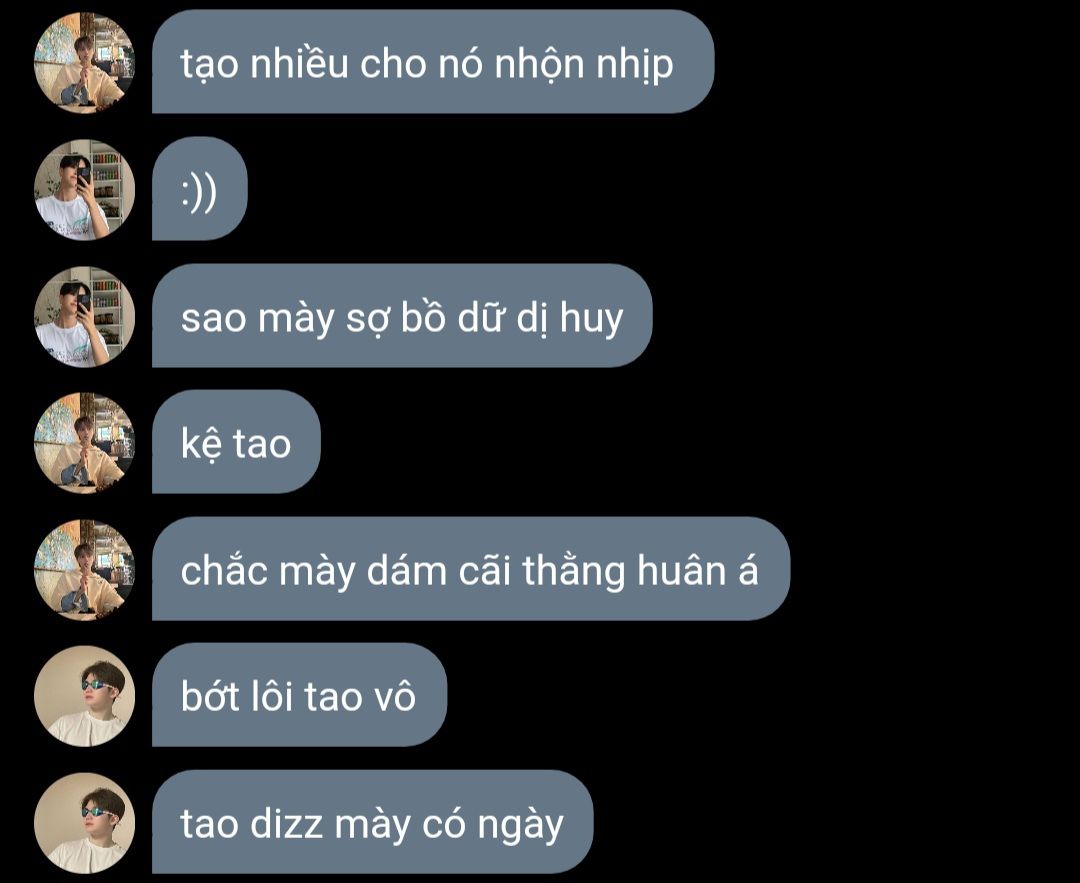This screenshot has width=1080, height=883.
Task: Tap the sunglasses avatar beside 'tao dizz mày có ngày'
Action: pyautogui.click(x=84, y=822)
